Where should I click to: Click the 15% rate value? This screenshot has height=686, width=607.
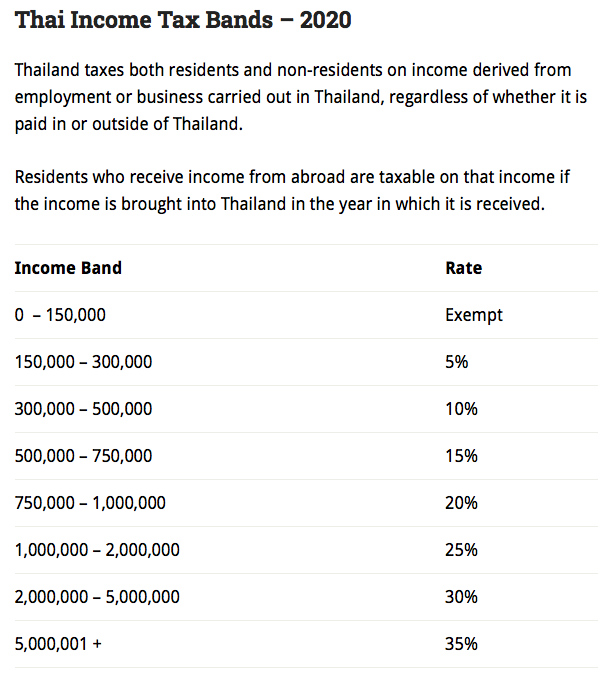point(461,456)
